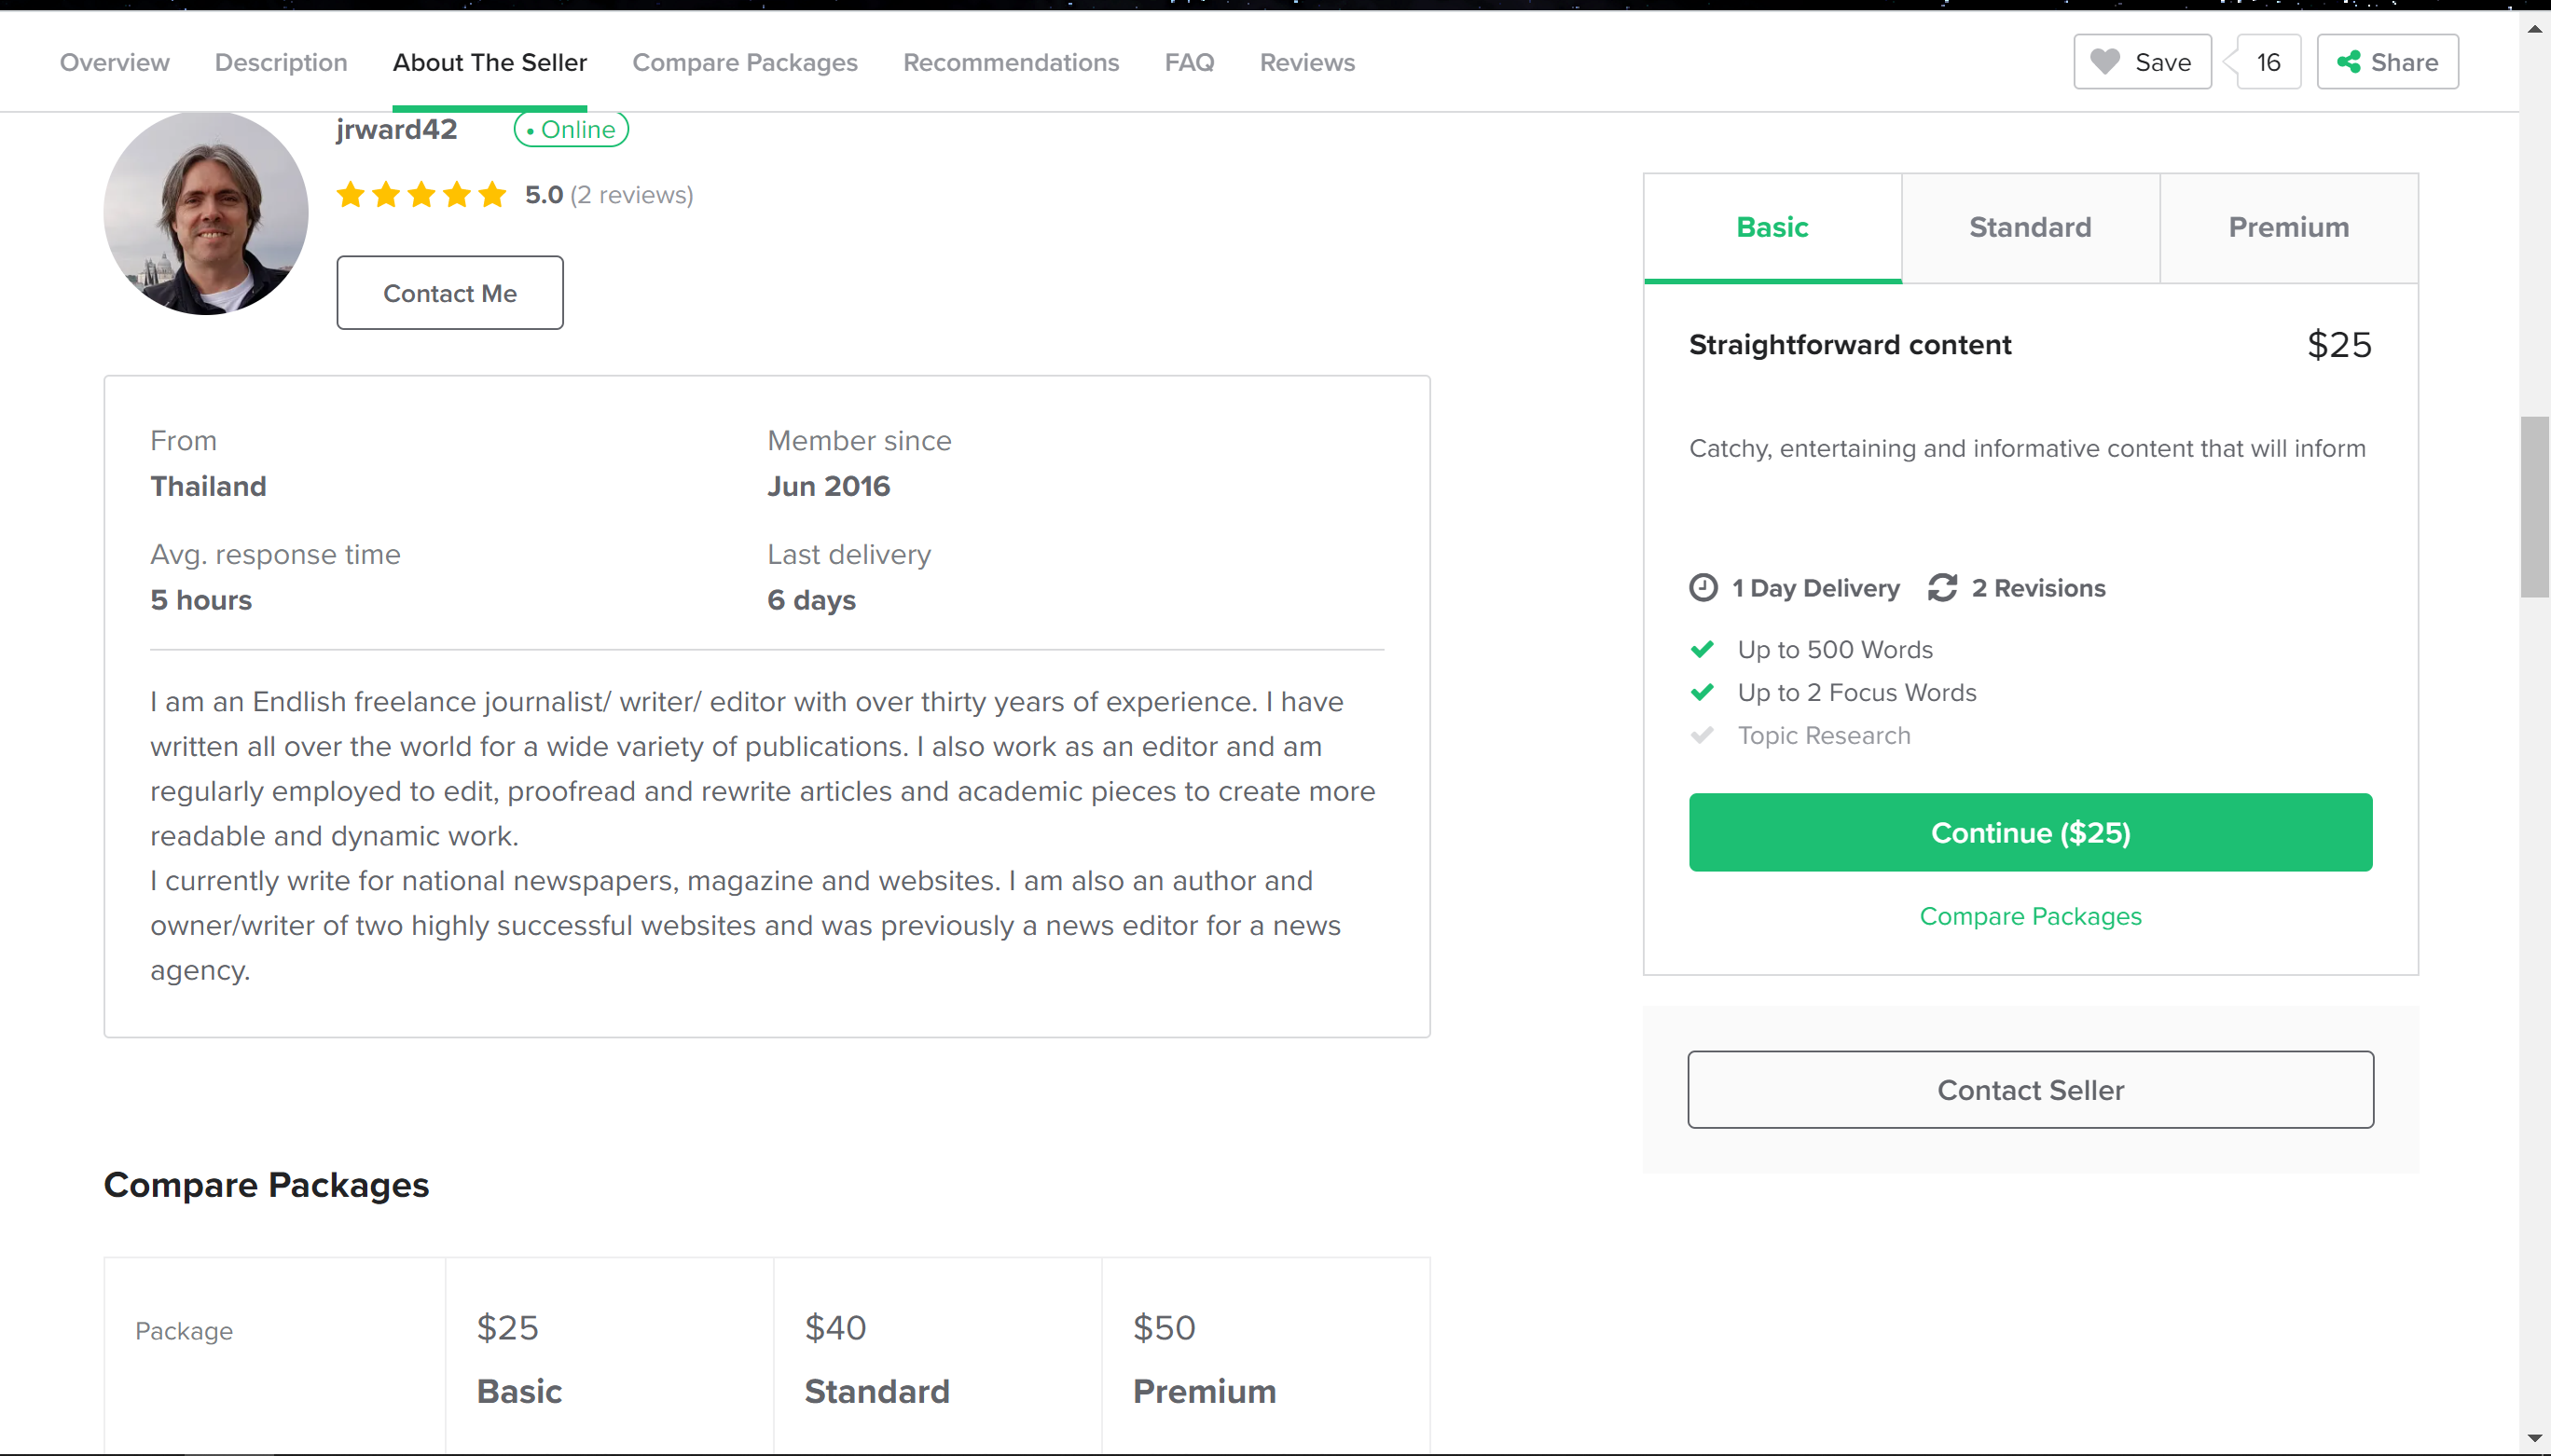Select the Basic package tab

(x=1772, y=227)
